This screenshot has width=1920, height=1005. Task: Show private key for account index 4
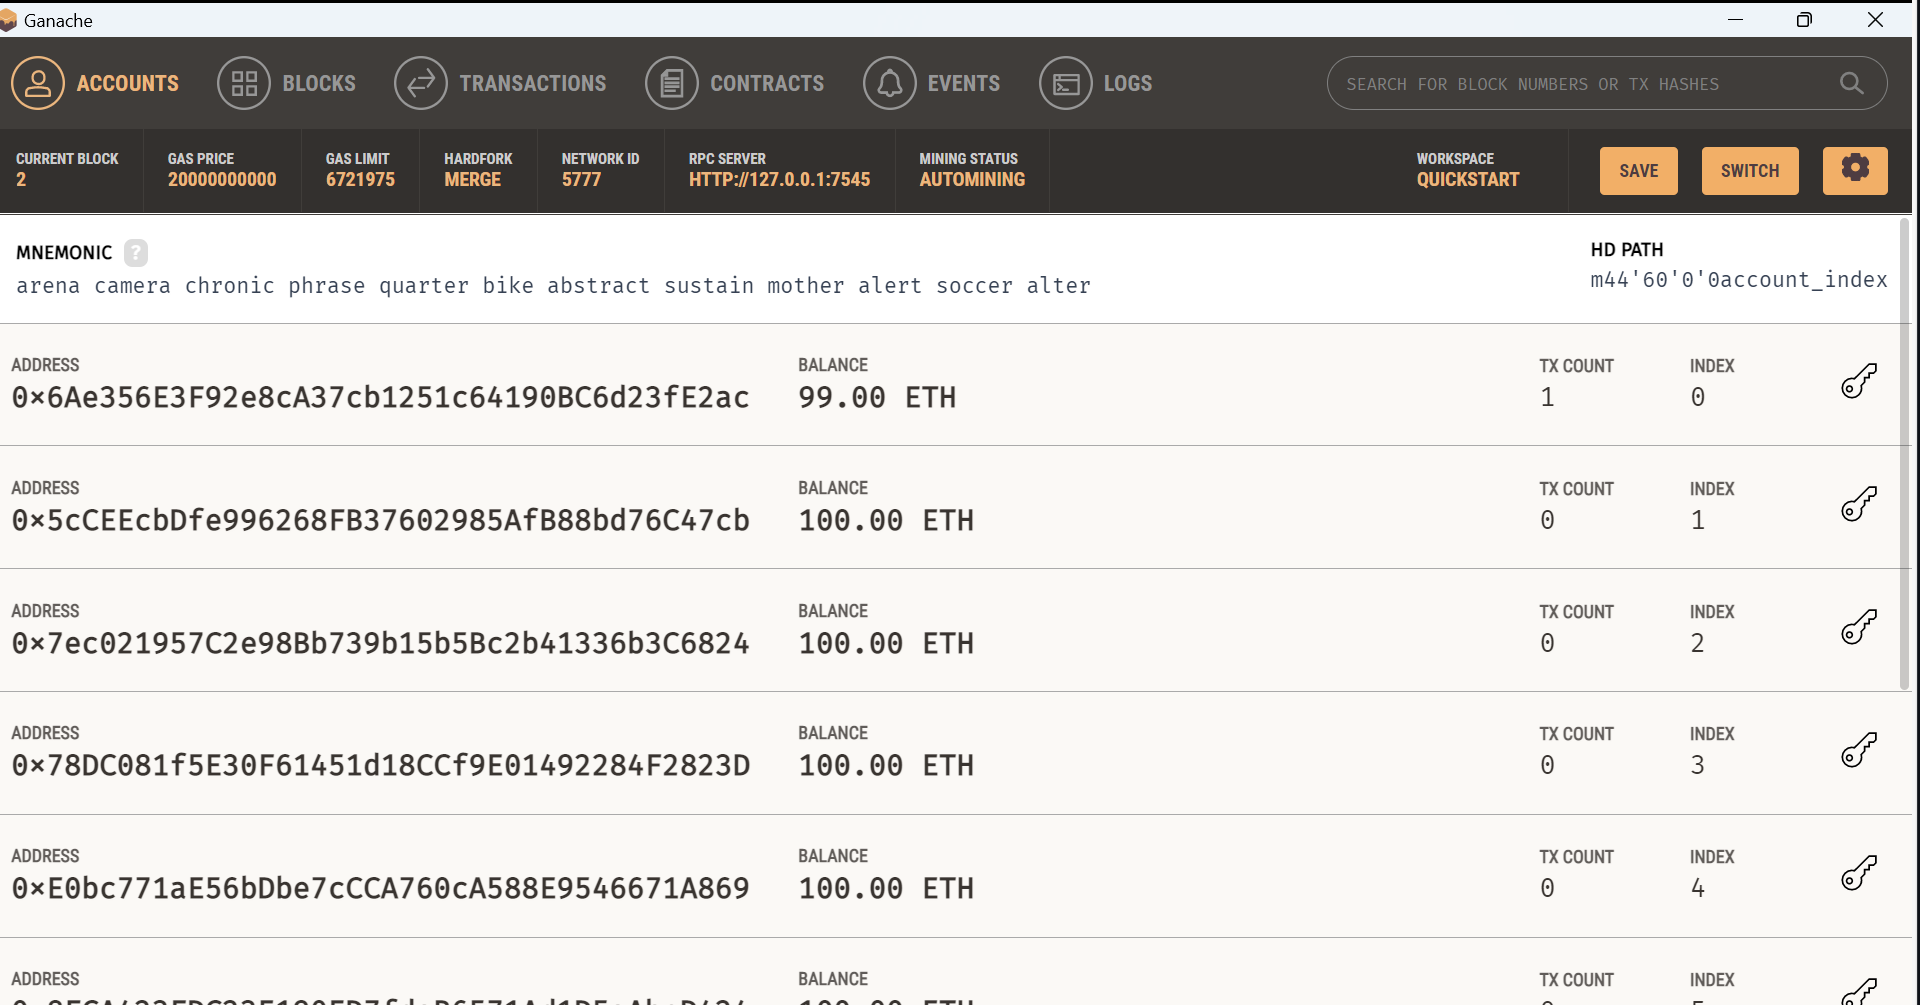[1859, 872]
